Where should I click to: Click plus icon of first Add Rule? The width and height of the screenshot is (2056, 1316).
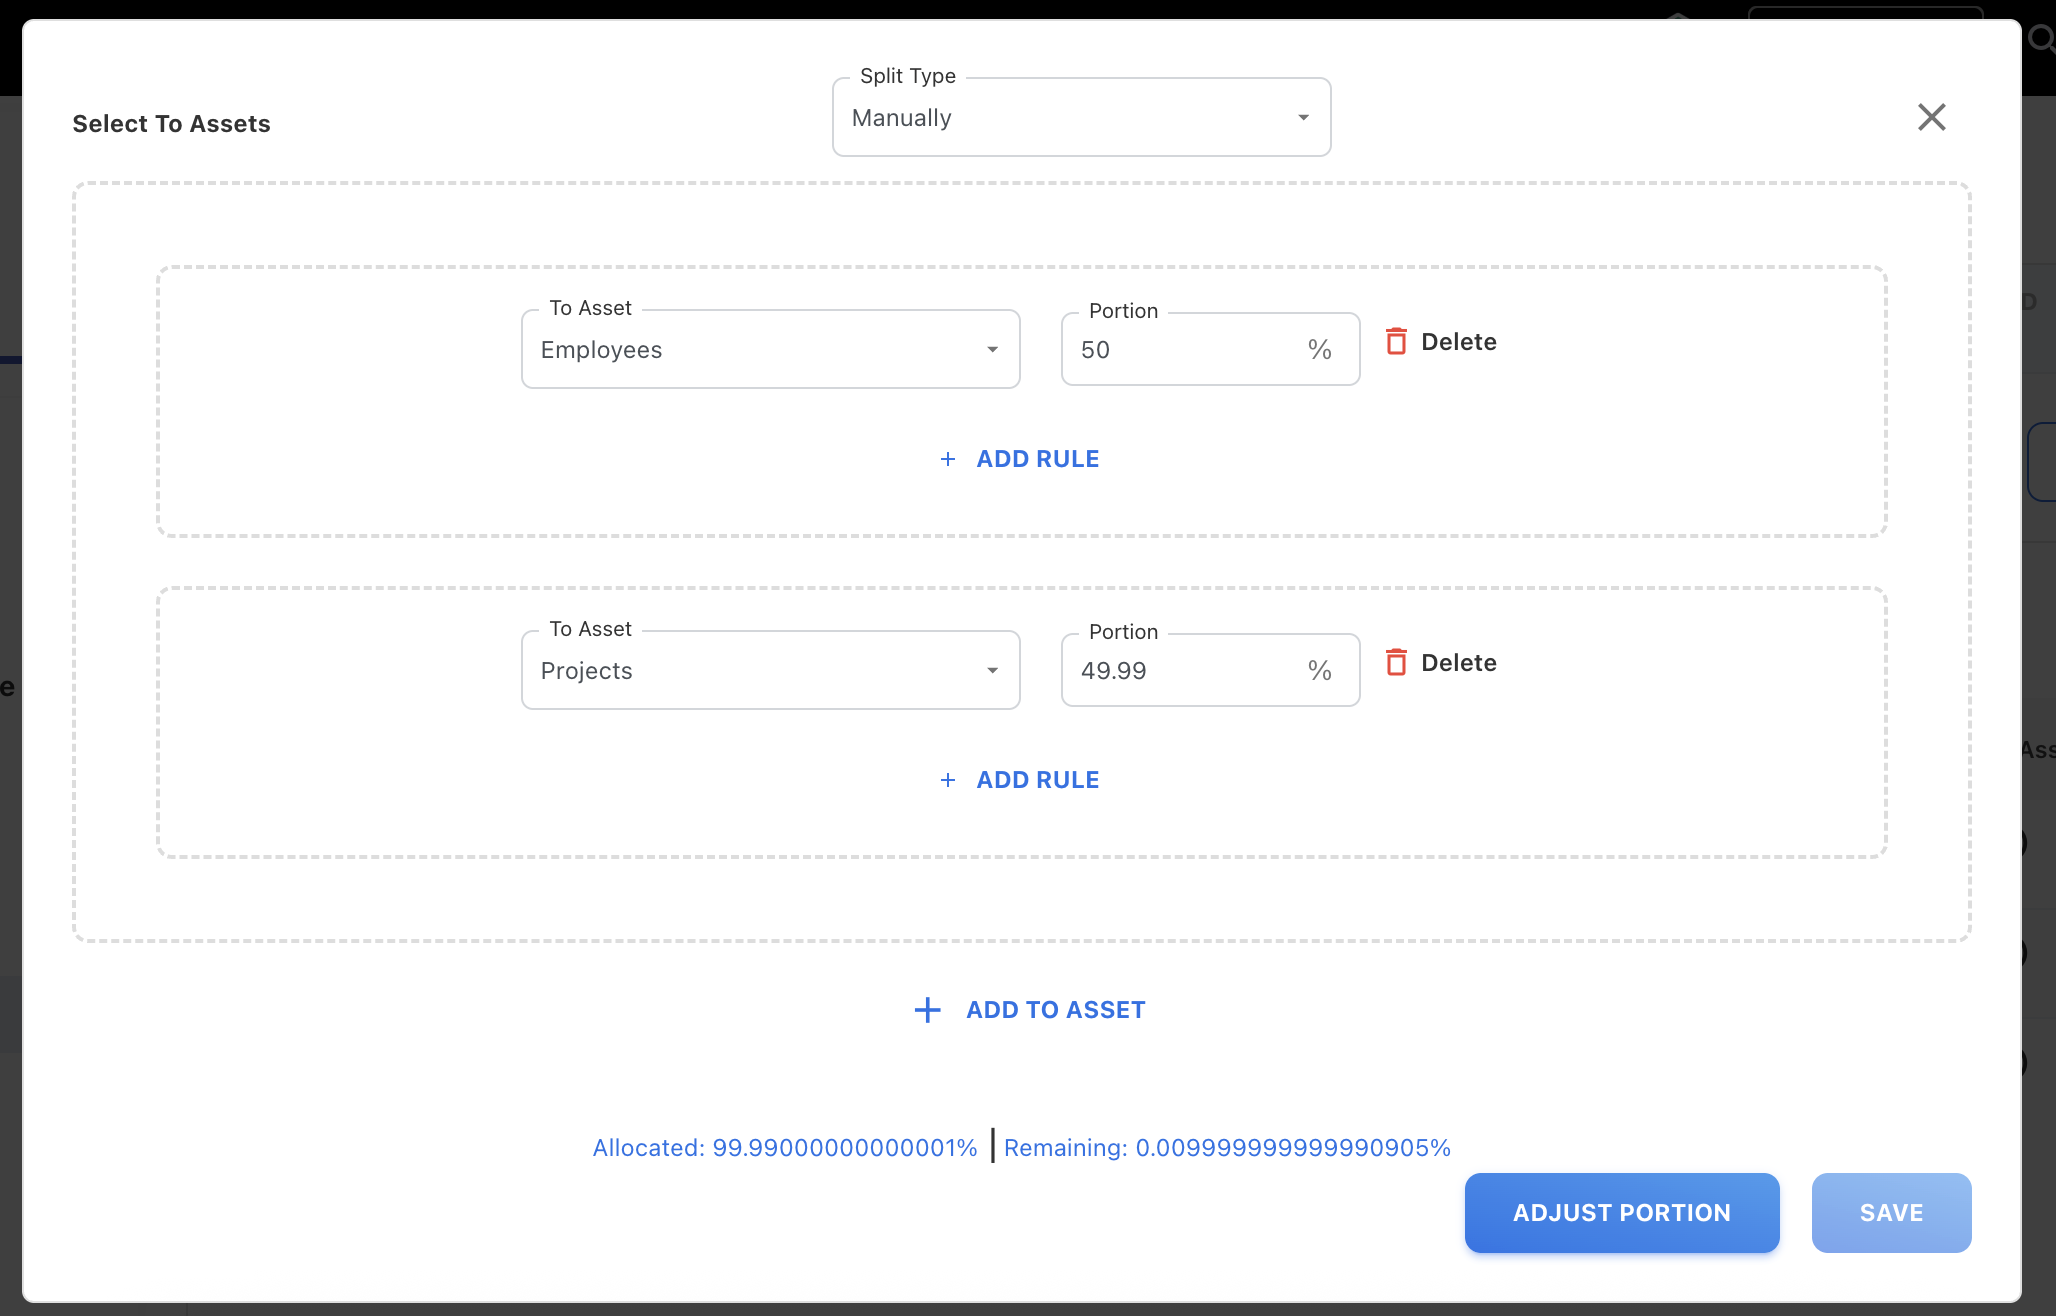tap(948, 459)
